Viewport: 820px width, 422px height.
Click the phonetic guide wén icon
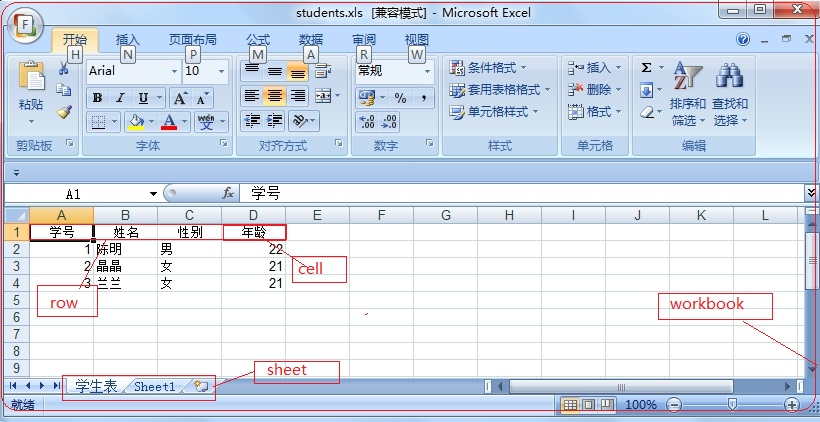click(207, 122)
